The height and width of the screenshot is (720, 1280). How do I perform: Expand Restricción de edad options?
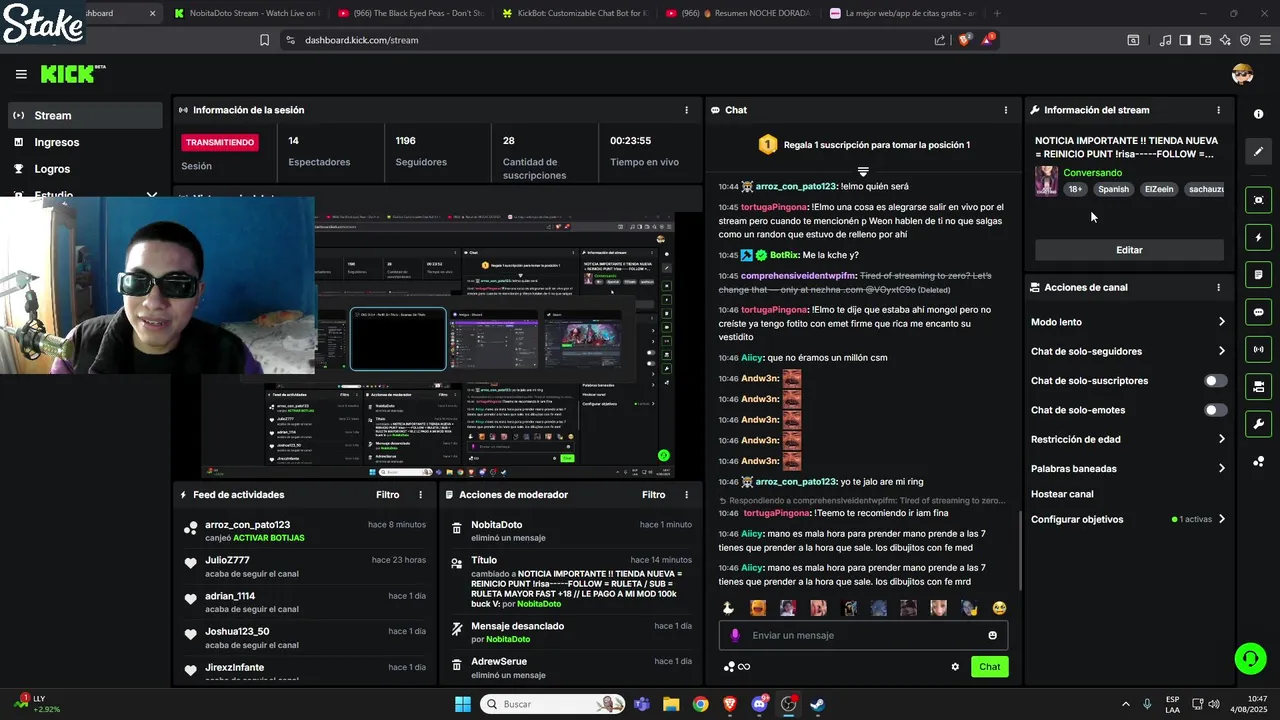1221,439
